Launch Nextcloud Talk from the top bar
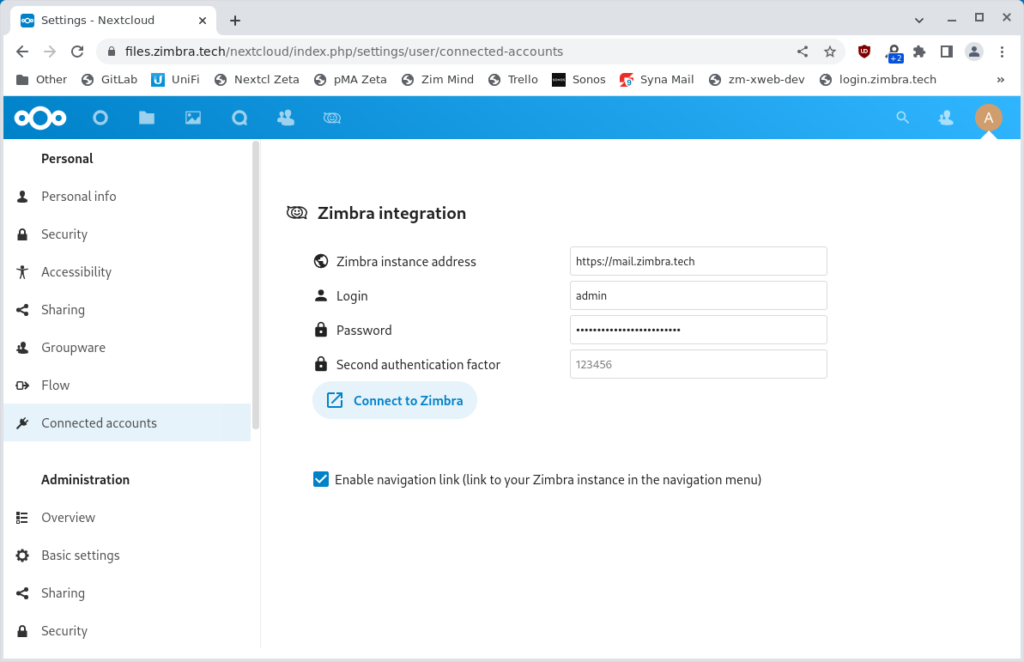 point(239,117)
